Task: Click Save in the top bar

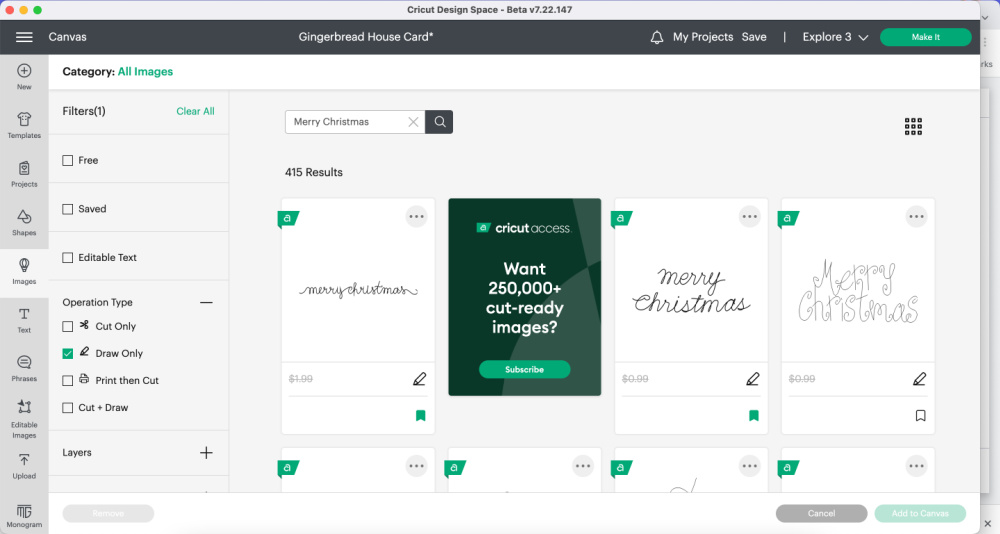Action: (754, 37)
